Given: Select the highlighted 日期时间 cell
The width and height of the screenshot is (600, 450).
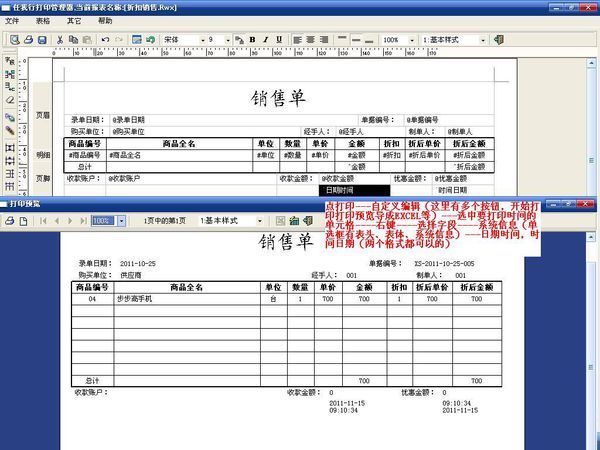Looking at the screenshot, I should pyautogui.click(x=354, y=190).
